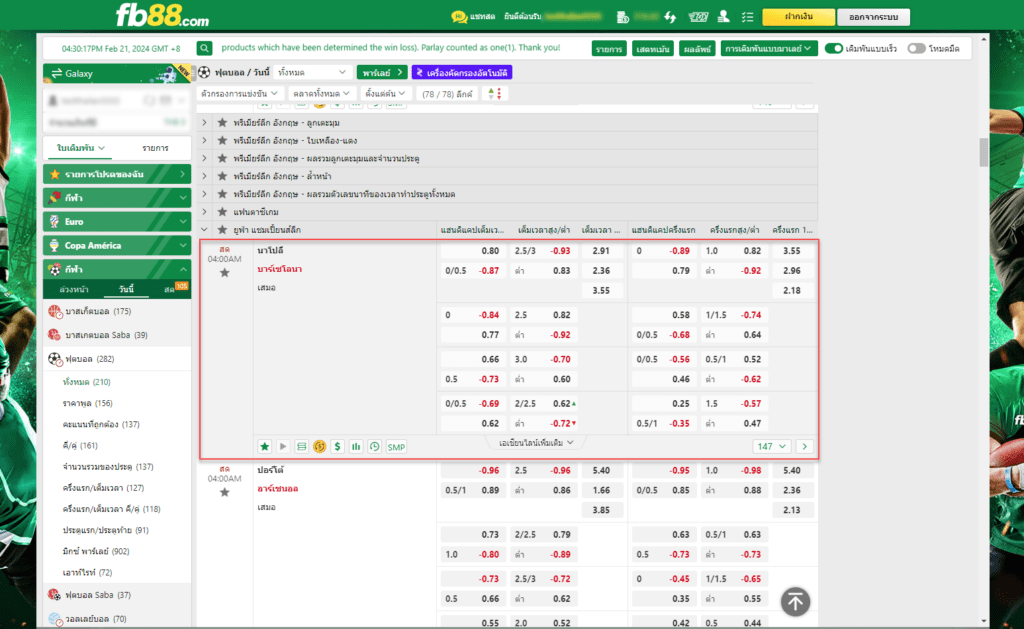Click the coin stack balance icon
Screen dimensions: 1024x629
(622, 17)
